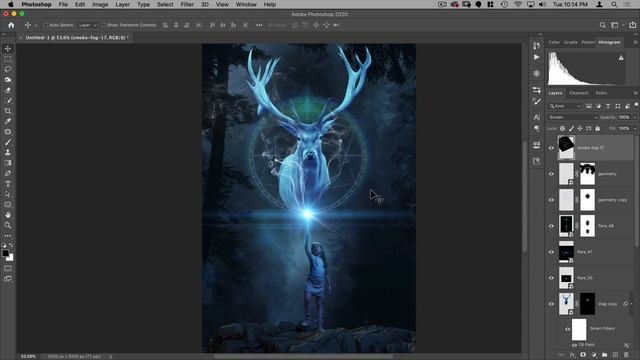Open the Histogram panel flyout menu
The image size is (640, 360).
[635, 42]
